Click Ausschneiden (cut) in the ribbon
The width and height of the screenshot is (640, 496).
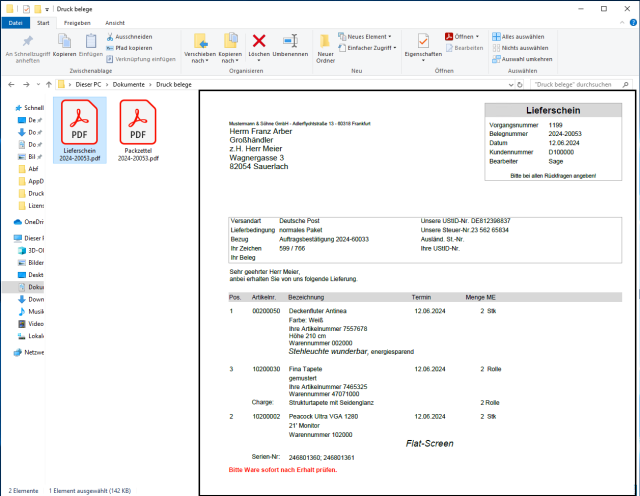coord(133,36)
